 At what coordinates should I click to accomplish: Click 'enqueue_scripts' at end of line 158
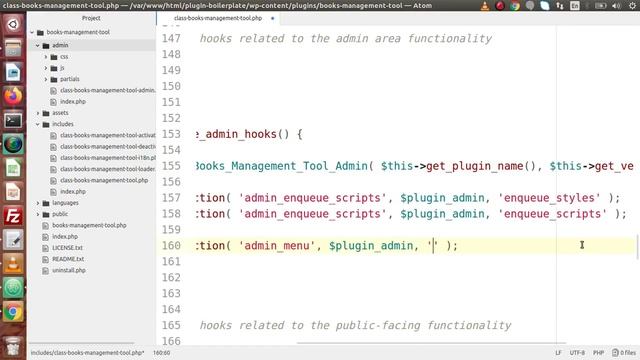tap(553, 214)
